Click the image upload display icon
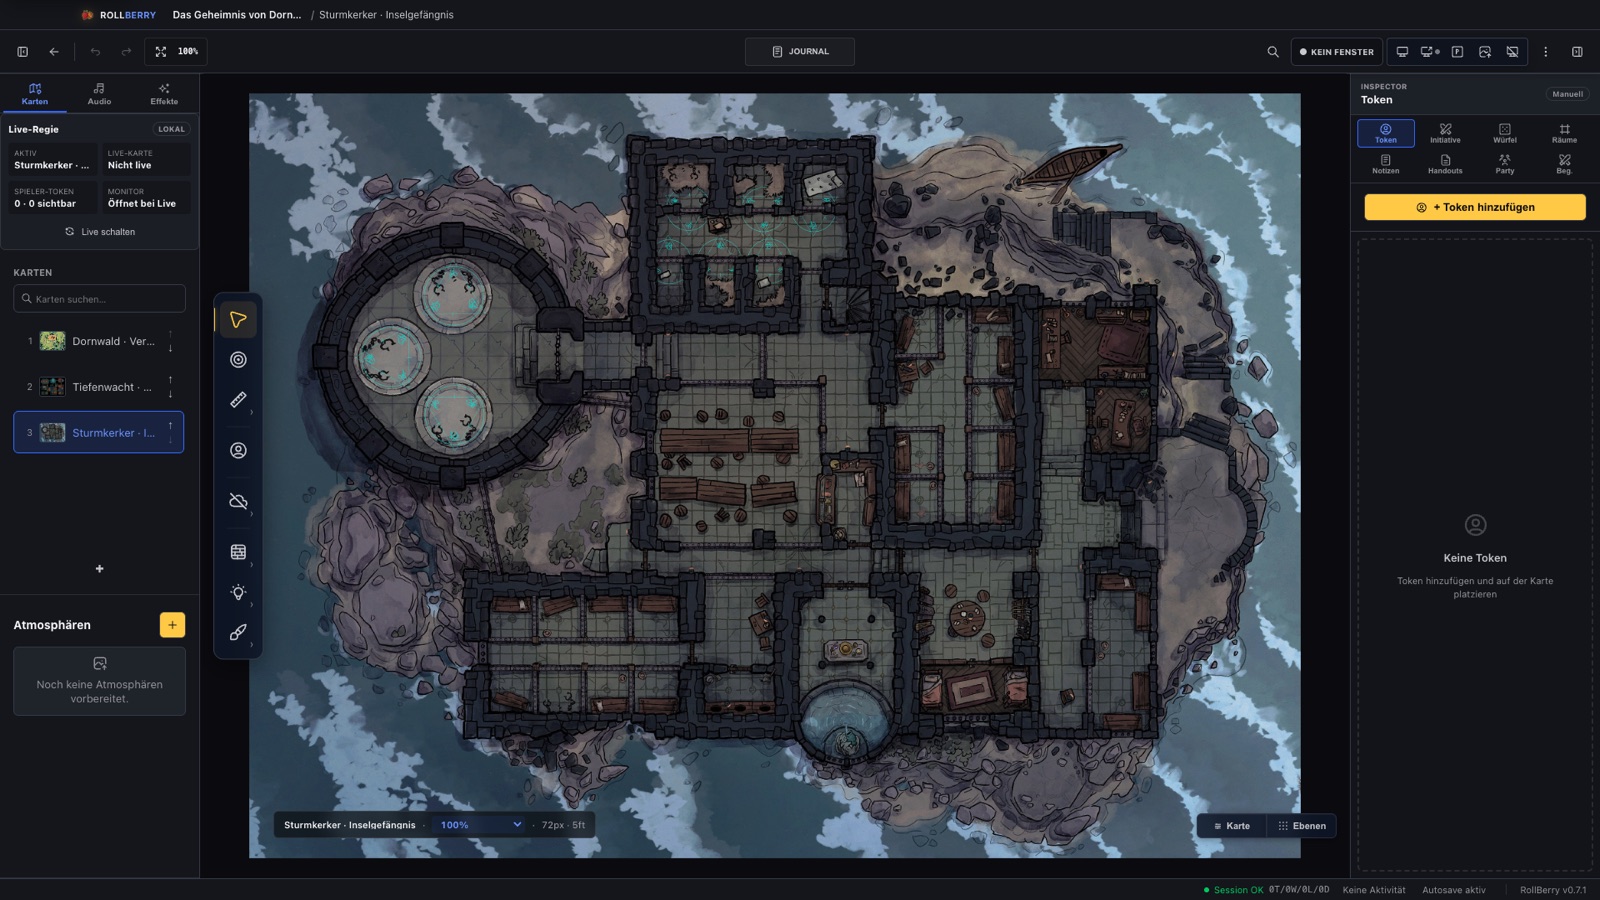The width and height of the screenshot is (1600, 900). coord(1485,52)
